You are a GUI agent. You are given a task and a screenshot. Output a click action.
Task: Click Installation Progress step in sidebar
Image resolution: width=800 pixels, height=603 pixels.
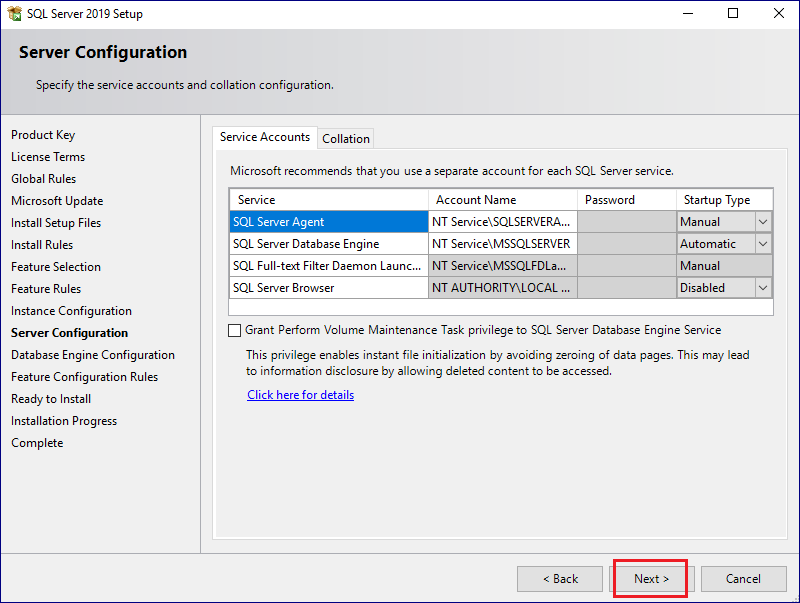64,421
